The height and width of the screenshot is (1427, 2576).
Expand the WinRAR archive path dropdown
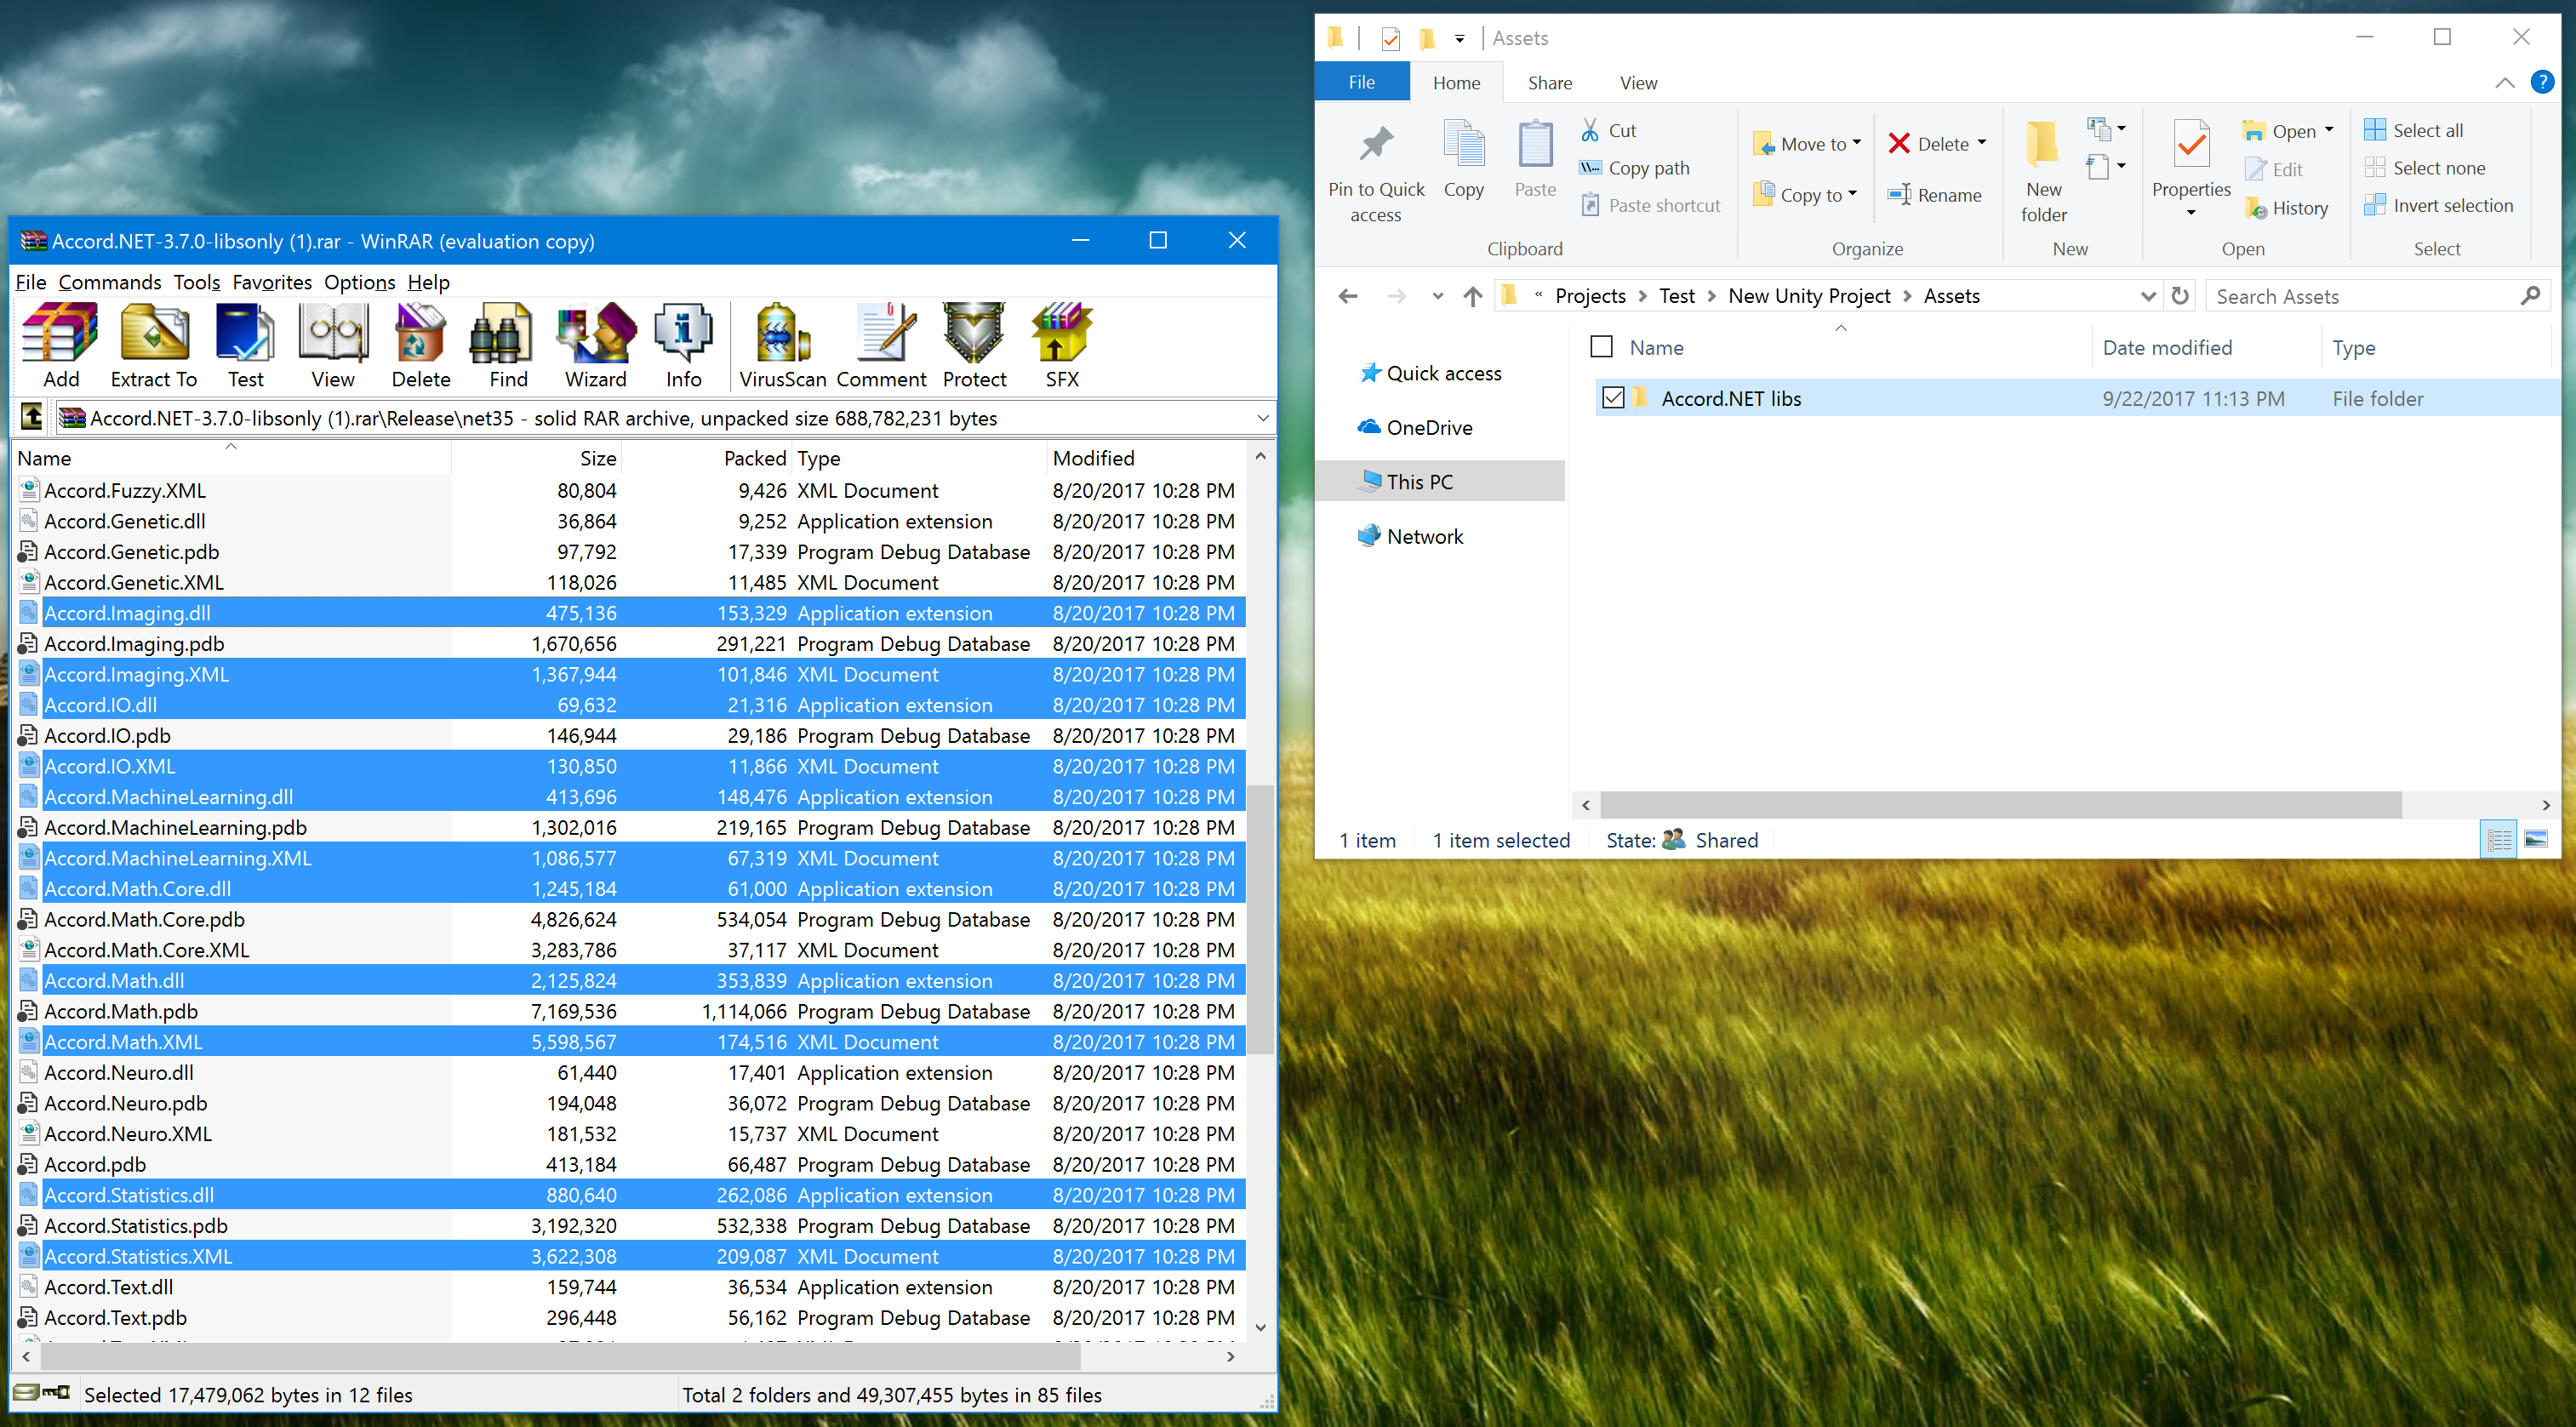[1262, 418]
